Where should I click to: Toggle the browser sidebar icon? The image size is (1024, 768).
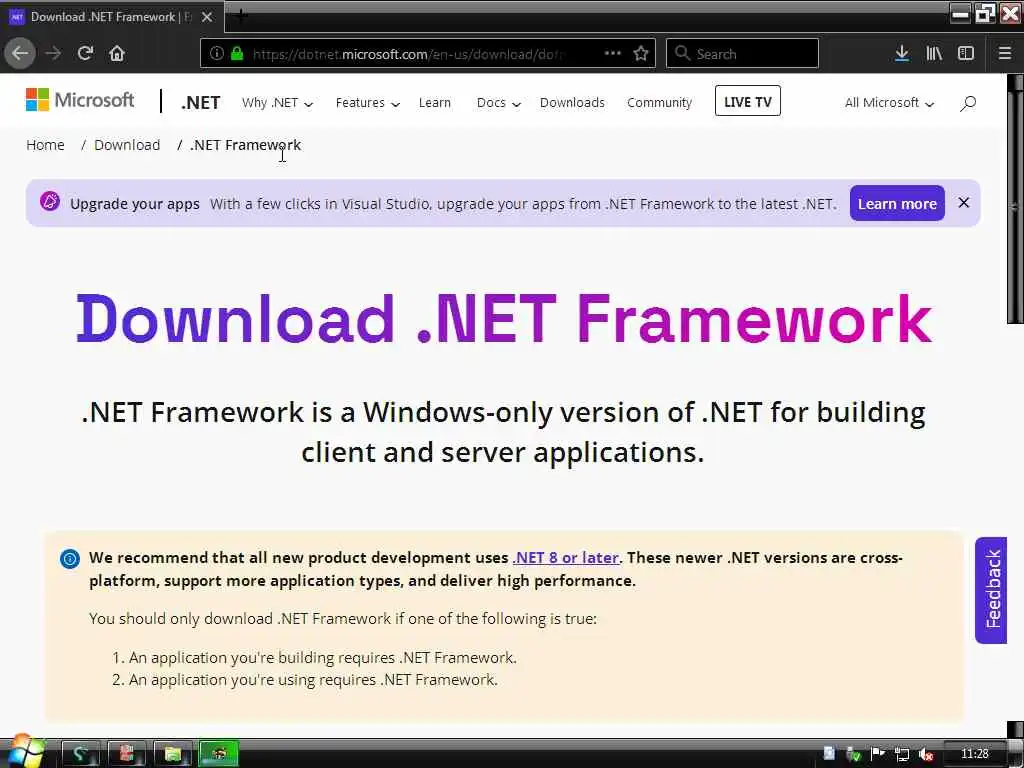(966, 54)
